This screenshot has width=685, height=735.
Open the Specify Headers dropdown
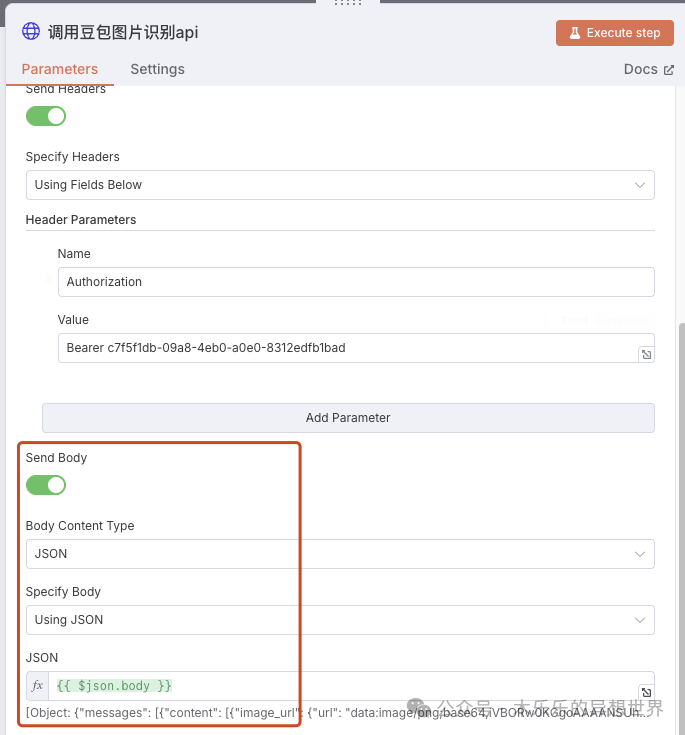click(x=340, y=185)
